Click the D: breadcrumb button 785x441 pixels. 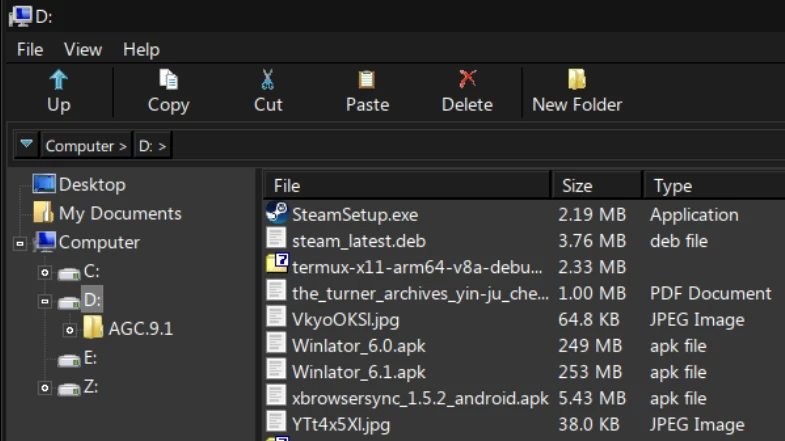pos(152,146)
